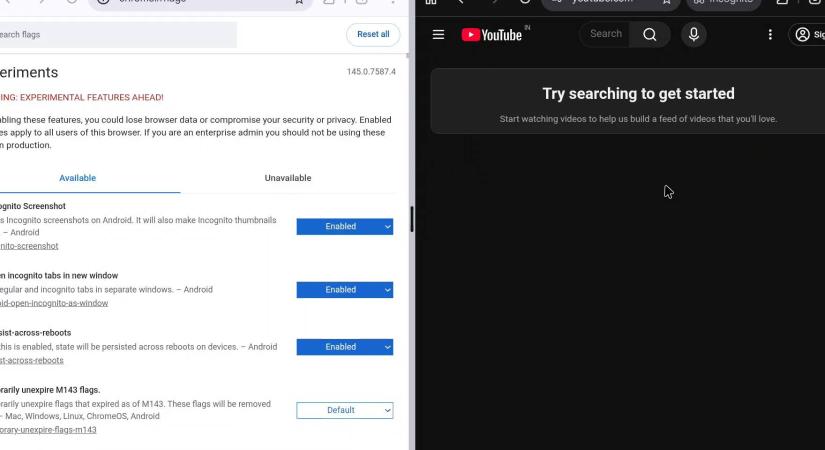Screen dimensions: 825x450
Task: Open the temporary-unexpire-flags-m143 link
Action: [48, 430]
